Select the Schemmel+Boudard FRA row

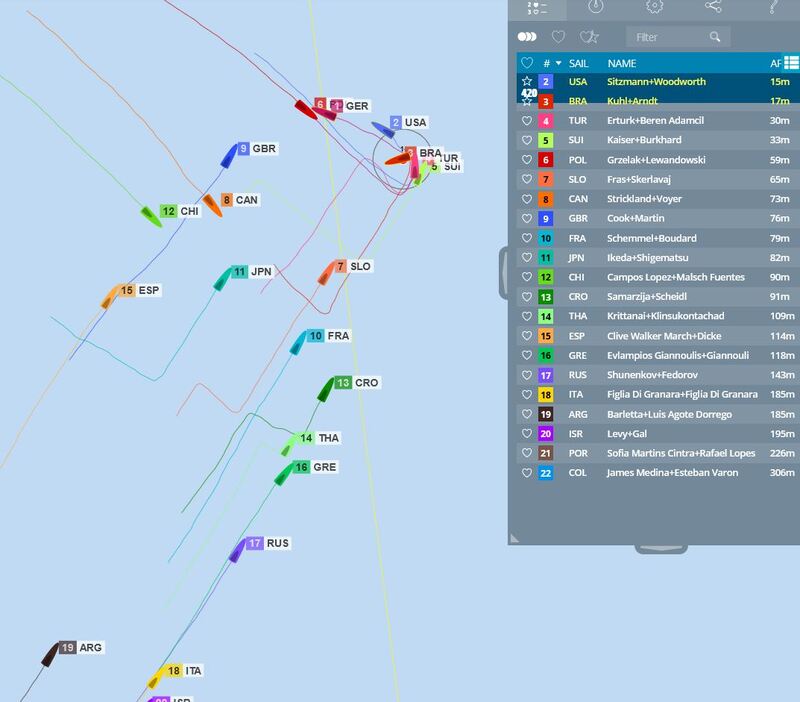(x=652, y=238)
